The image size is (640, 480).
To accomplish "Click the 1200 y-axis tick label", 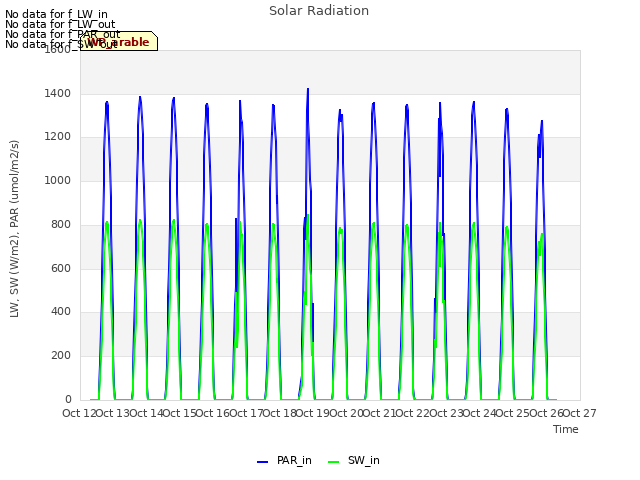I will (x=58, y=136).
